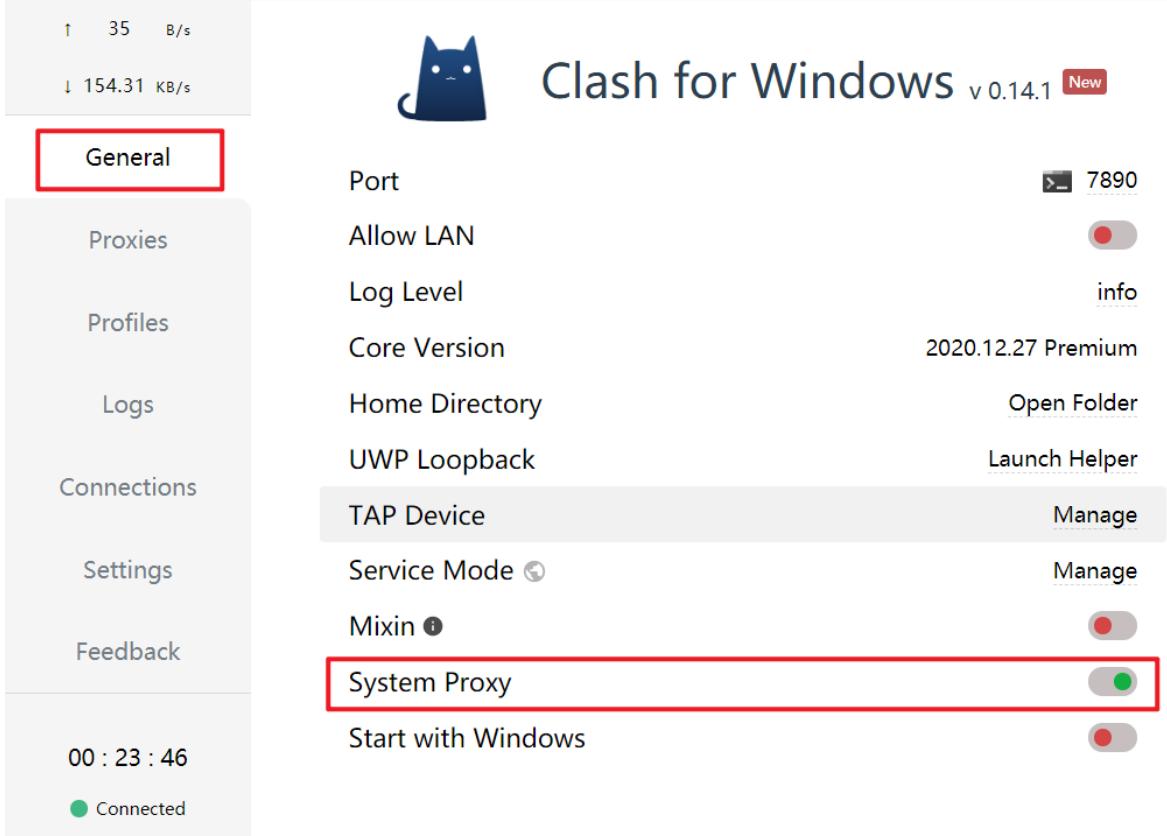
Task: Click Launch Helper for UWP Loopback
Action: tap(1062, 459)
